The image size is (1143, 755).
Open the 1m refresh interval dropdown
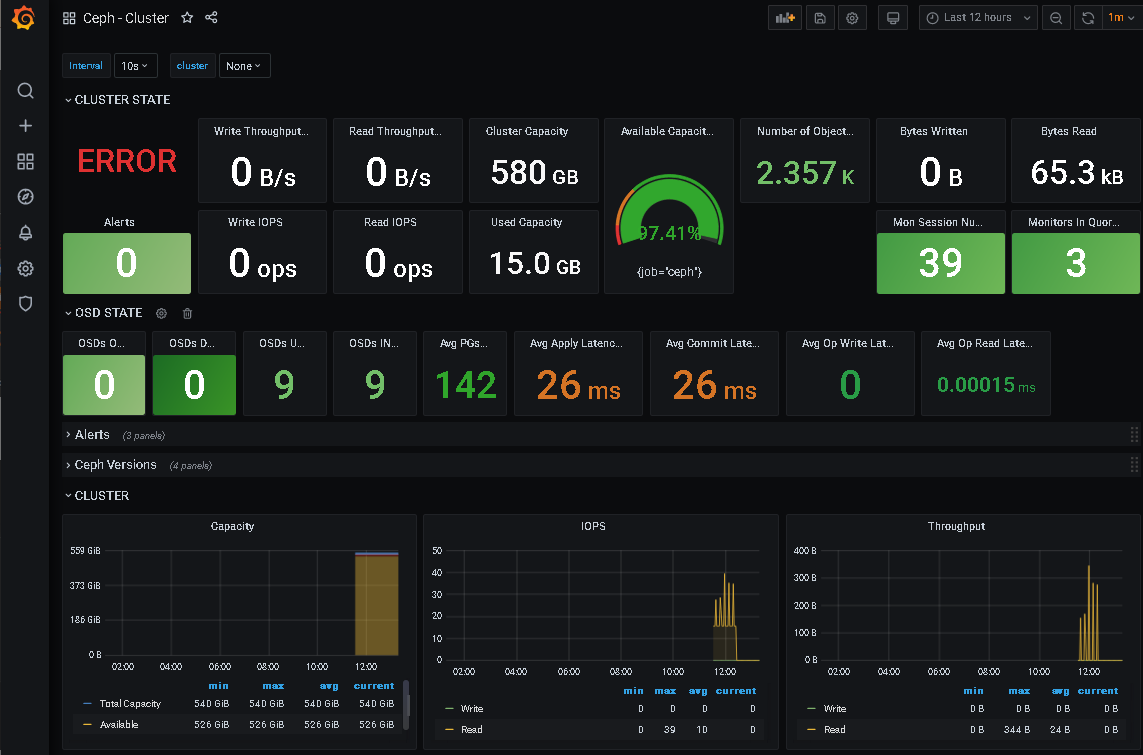point(1120,18)
